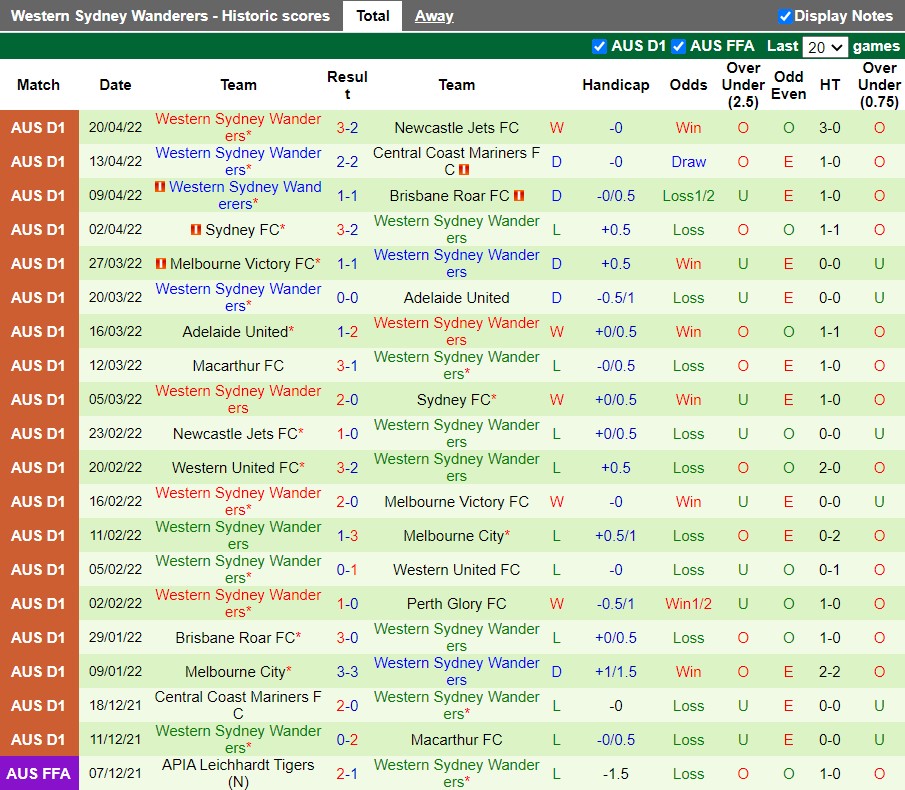
Task: Open the Western United FC link
Action: 457,569
